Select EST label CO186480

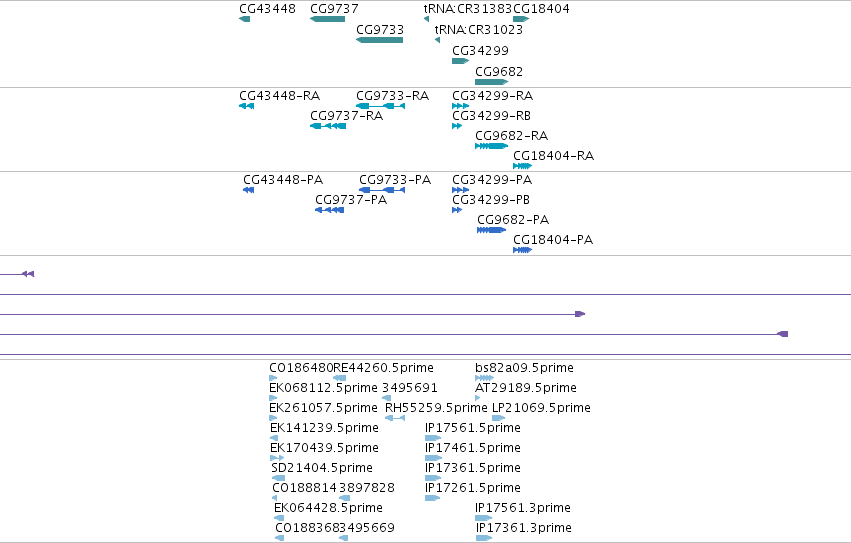pyautogui.click(x=301, y=368)
